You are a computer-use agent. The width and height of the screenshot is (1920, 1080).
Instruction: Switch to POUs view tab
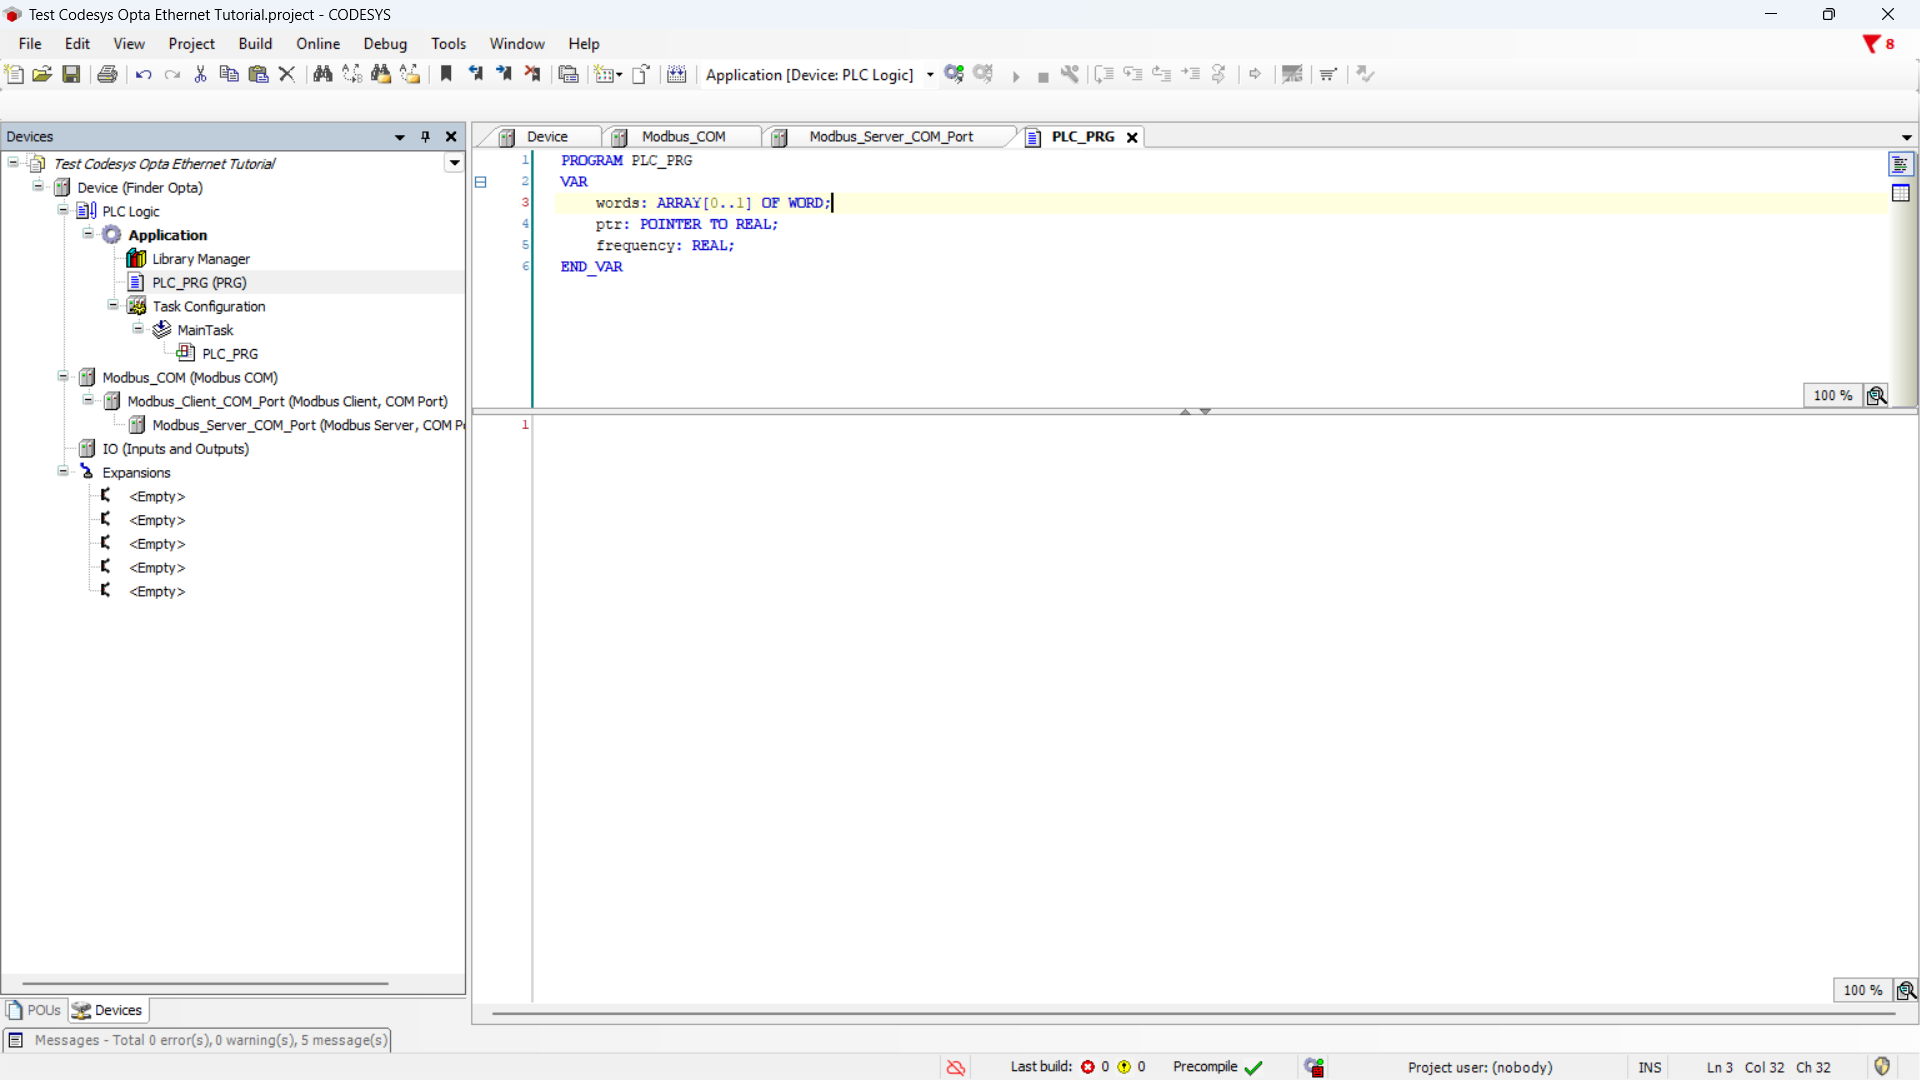(x=35, y=1010)
